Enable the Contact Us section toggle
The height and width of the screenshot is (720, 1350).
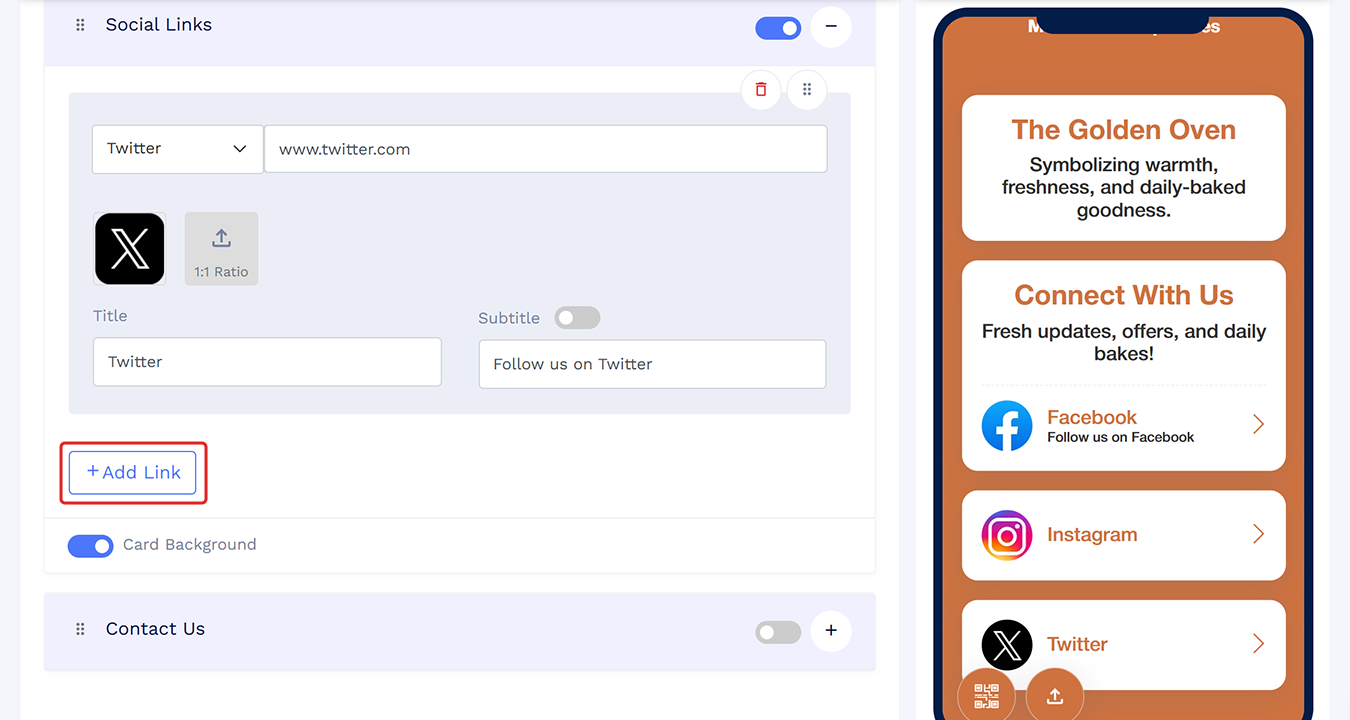(x=778, y=632)
